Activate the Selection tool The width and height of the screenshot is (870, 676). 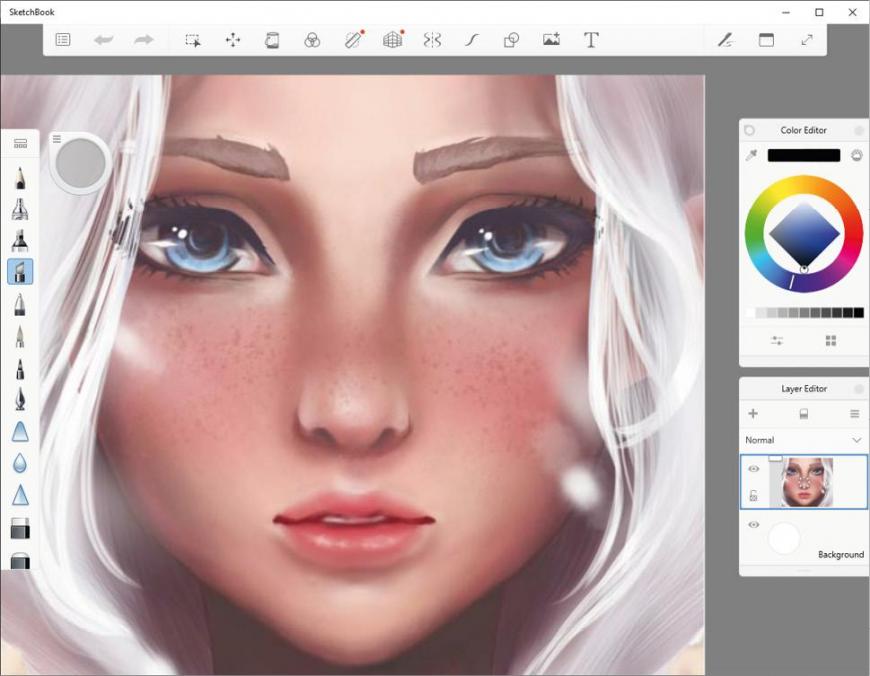pyautogui.click(x=193, y=40)
